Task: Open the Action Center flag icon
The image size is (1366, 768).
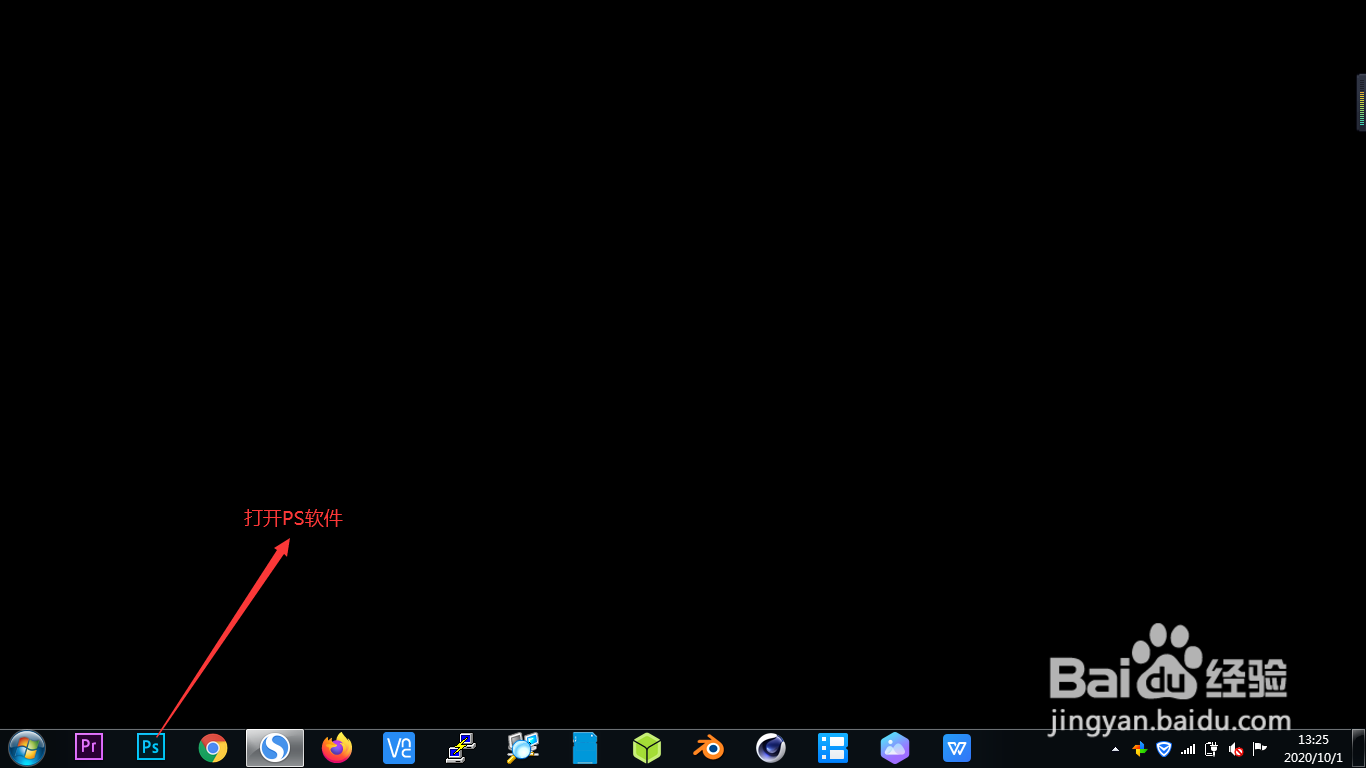Action: pos(1260,749)
